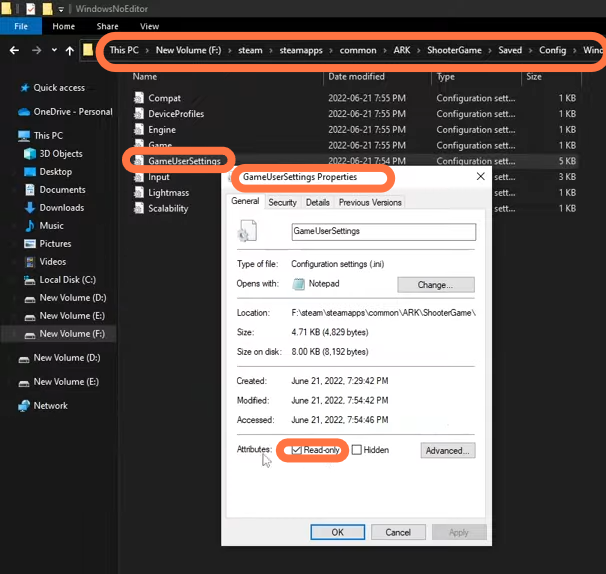Click the Change... button

point(436,285)
